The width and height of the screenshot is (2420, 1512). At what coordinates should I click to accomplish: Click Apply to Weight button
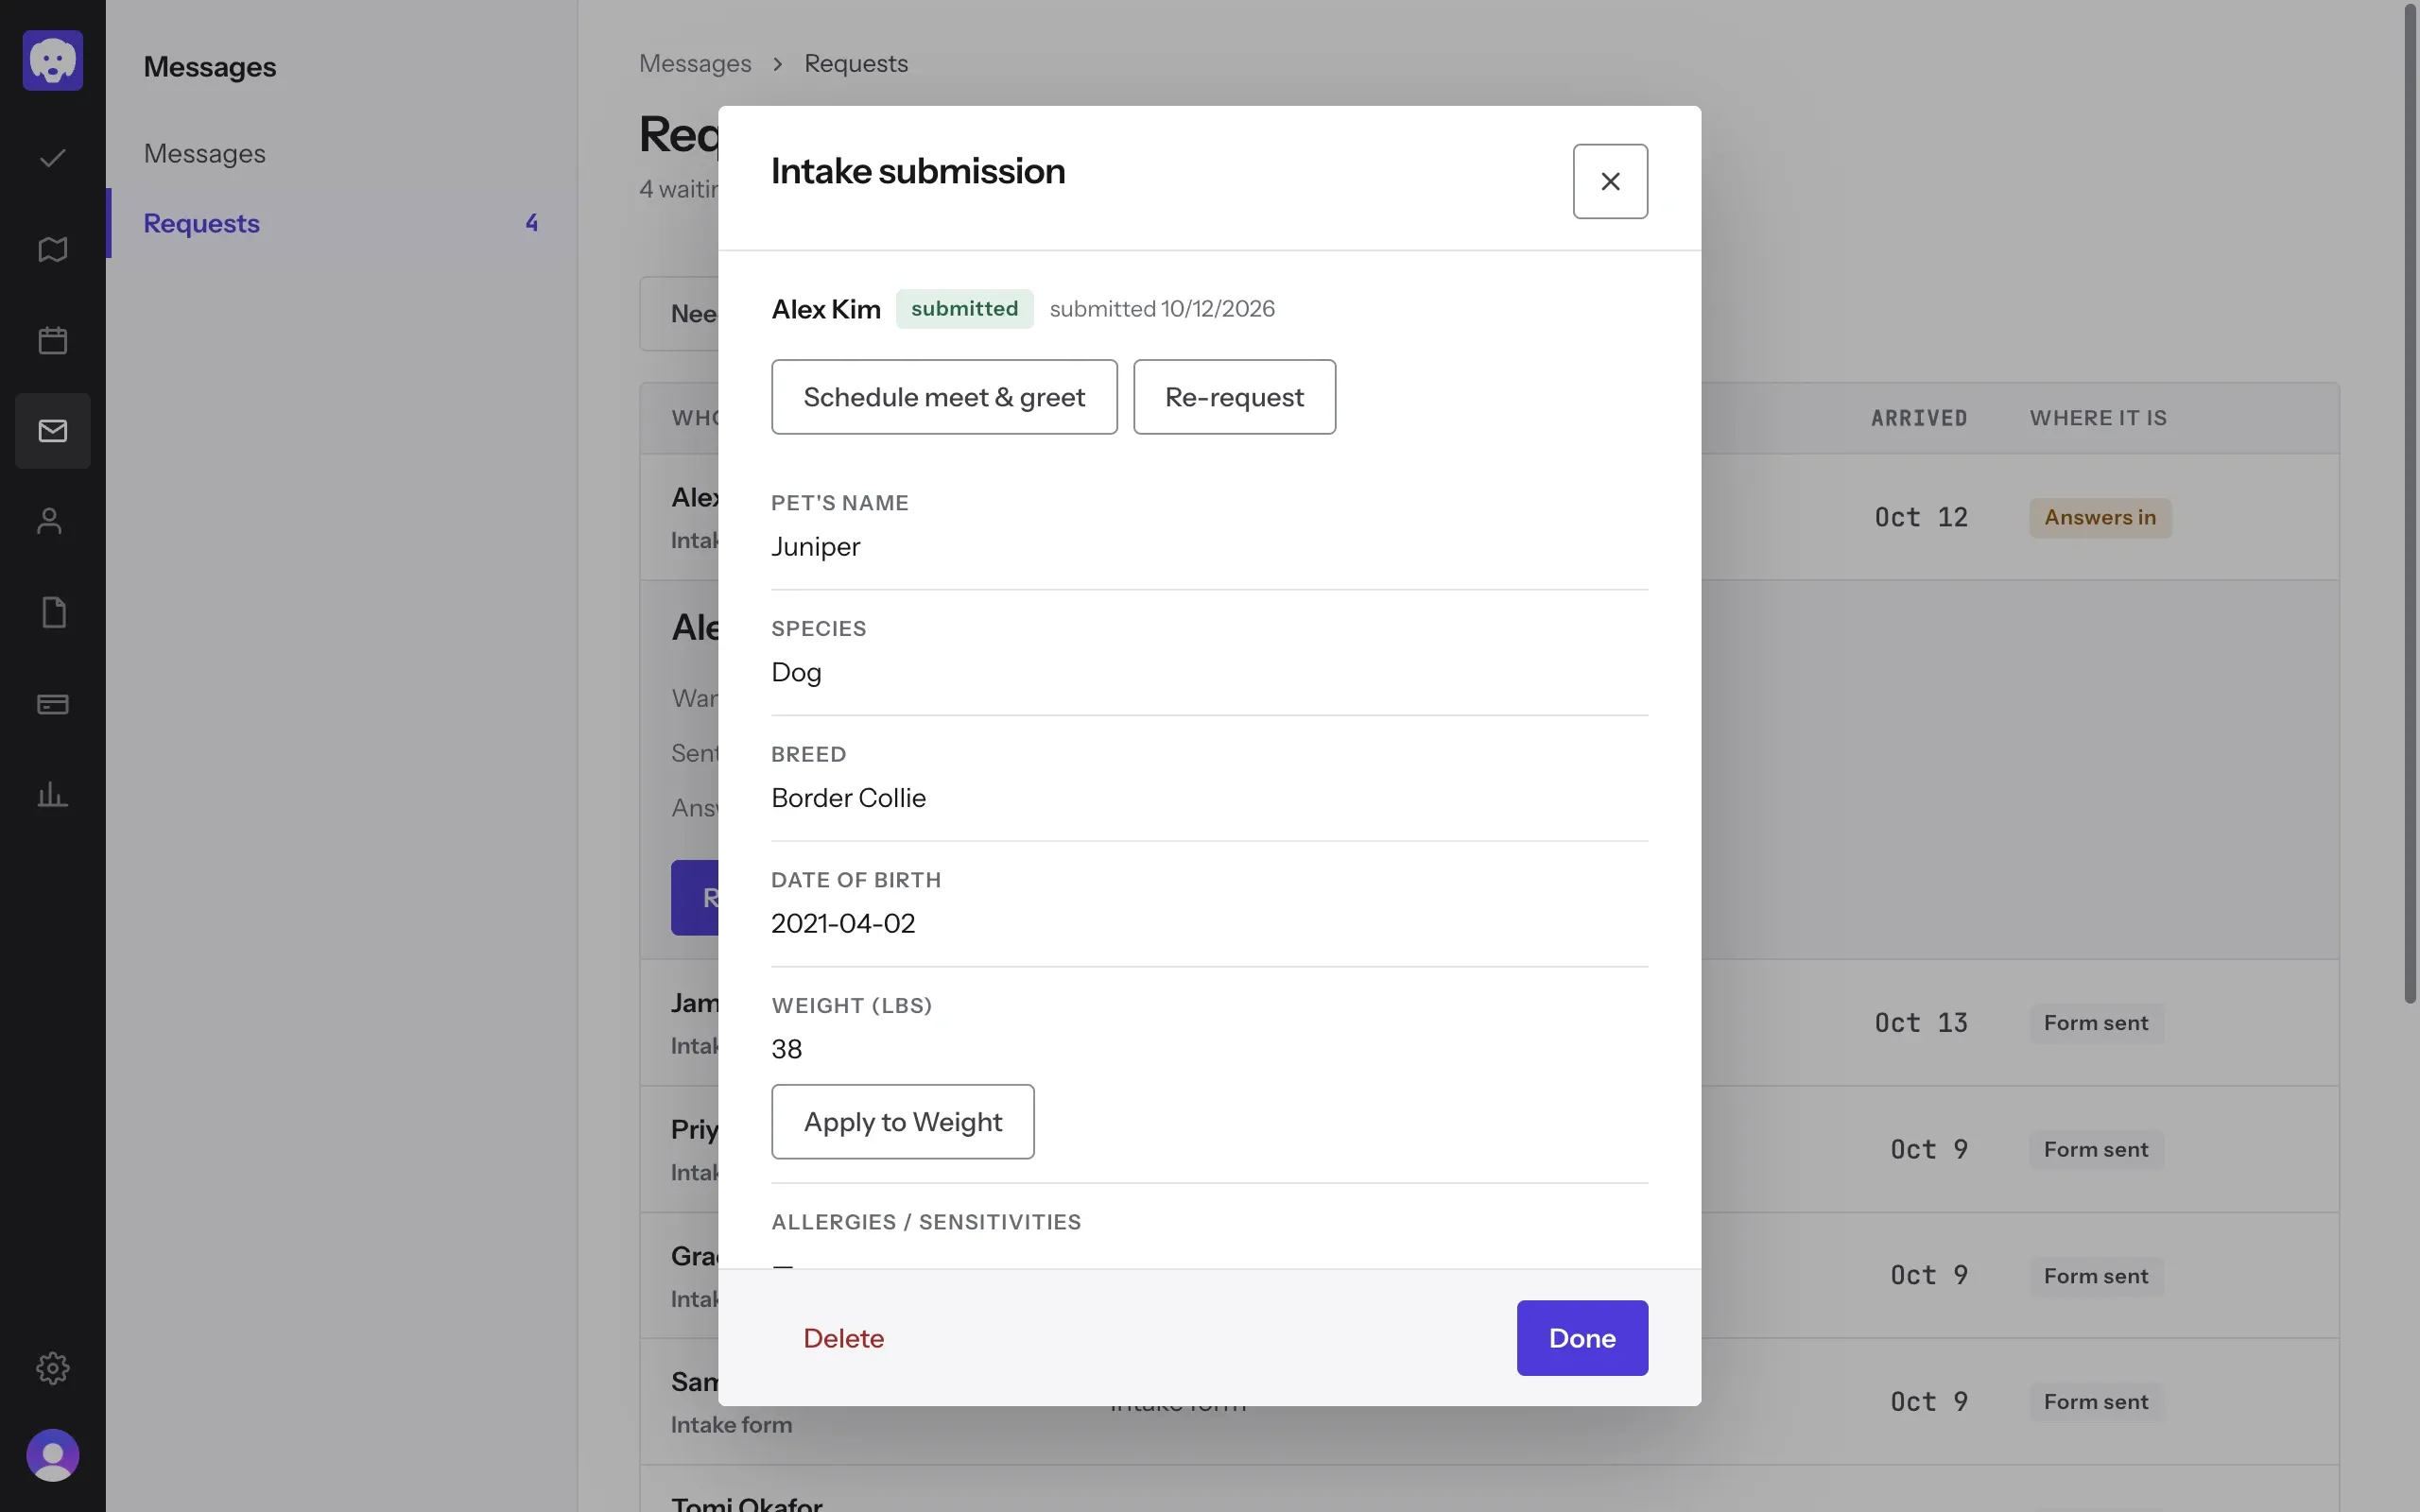tap(902, 1122)
